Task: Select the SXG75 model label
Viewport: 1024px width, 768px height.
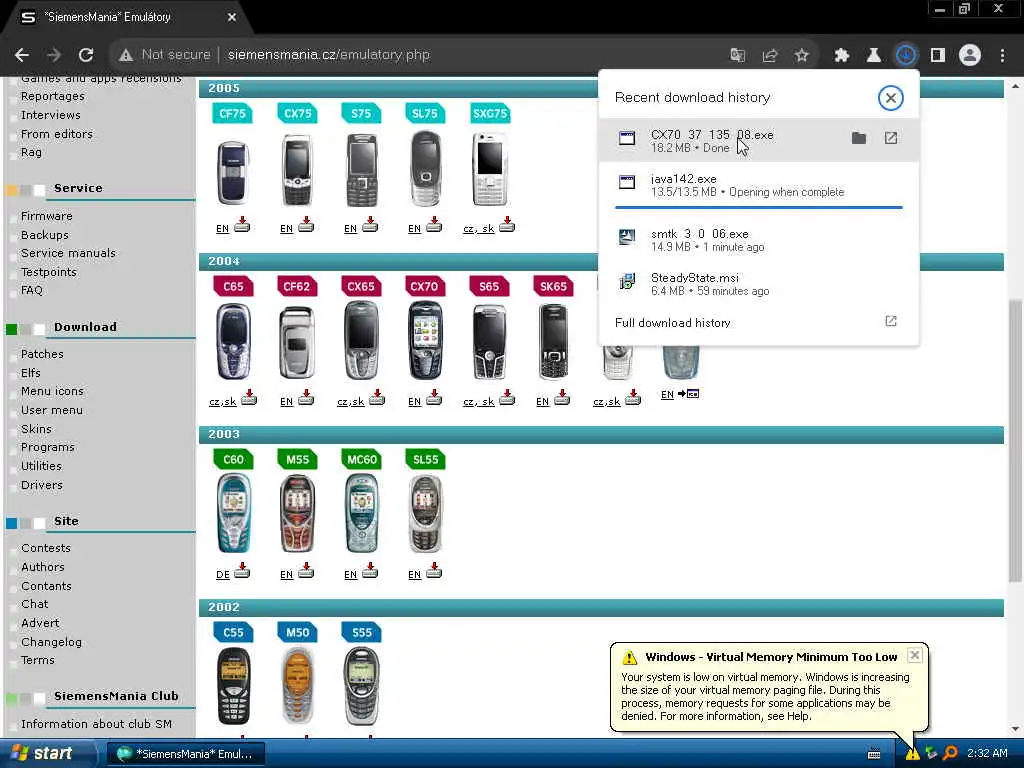Action: [x=490, y=114]
